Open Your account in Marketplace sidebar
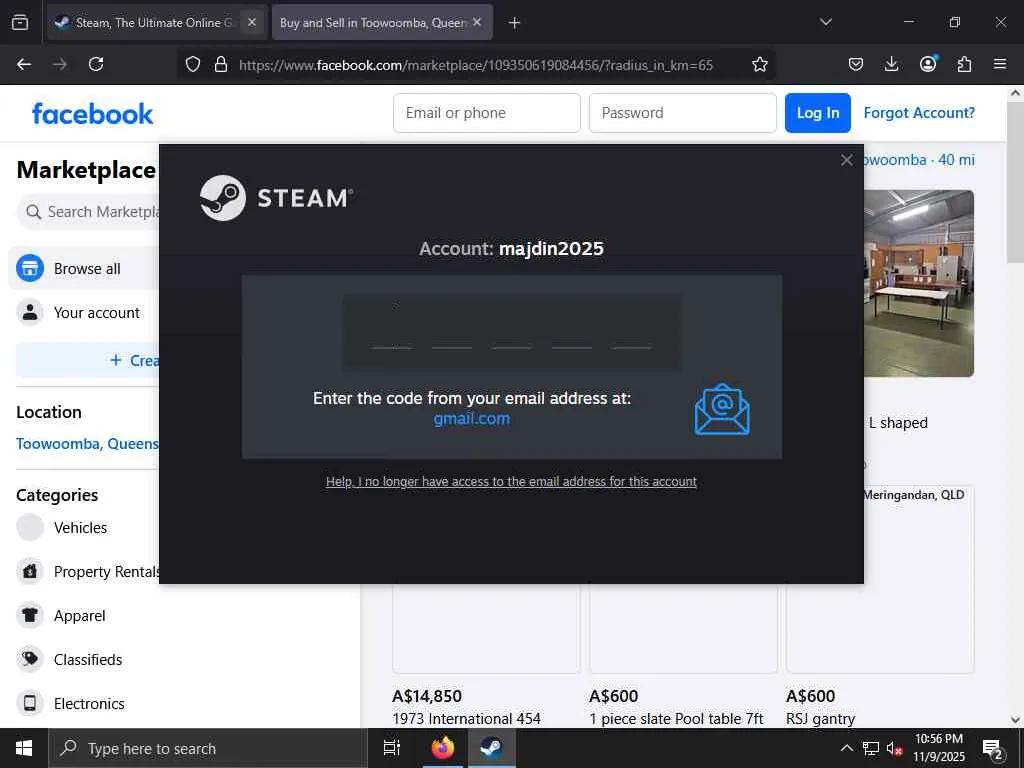 pos(85,312)
